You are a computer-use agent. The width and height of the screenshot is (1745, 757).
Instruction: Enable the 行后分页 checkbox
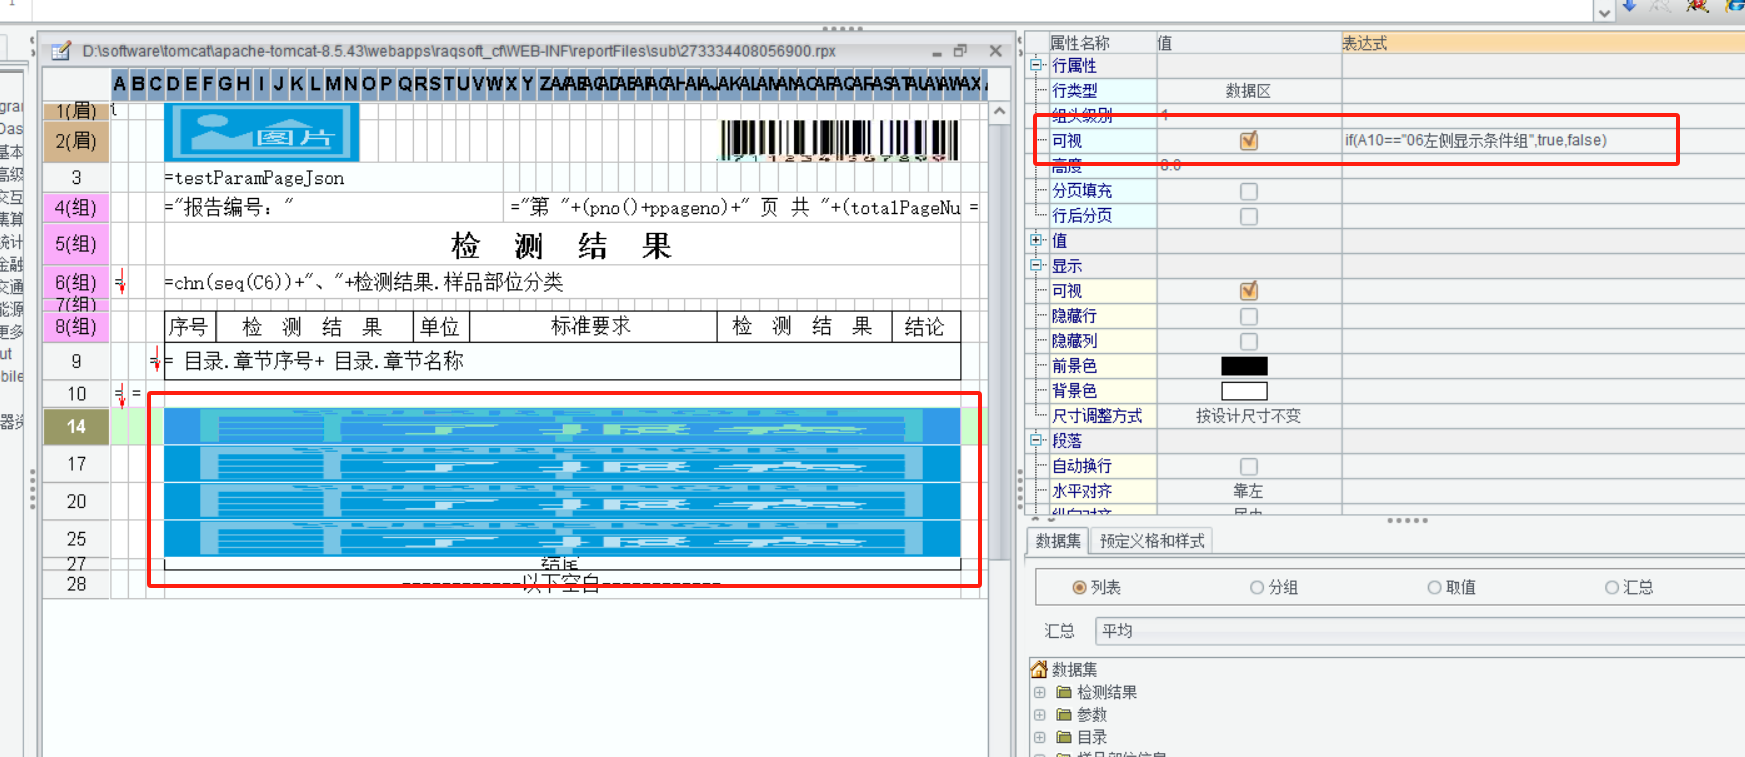[1249, 216]
